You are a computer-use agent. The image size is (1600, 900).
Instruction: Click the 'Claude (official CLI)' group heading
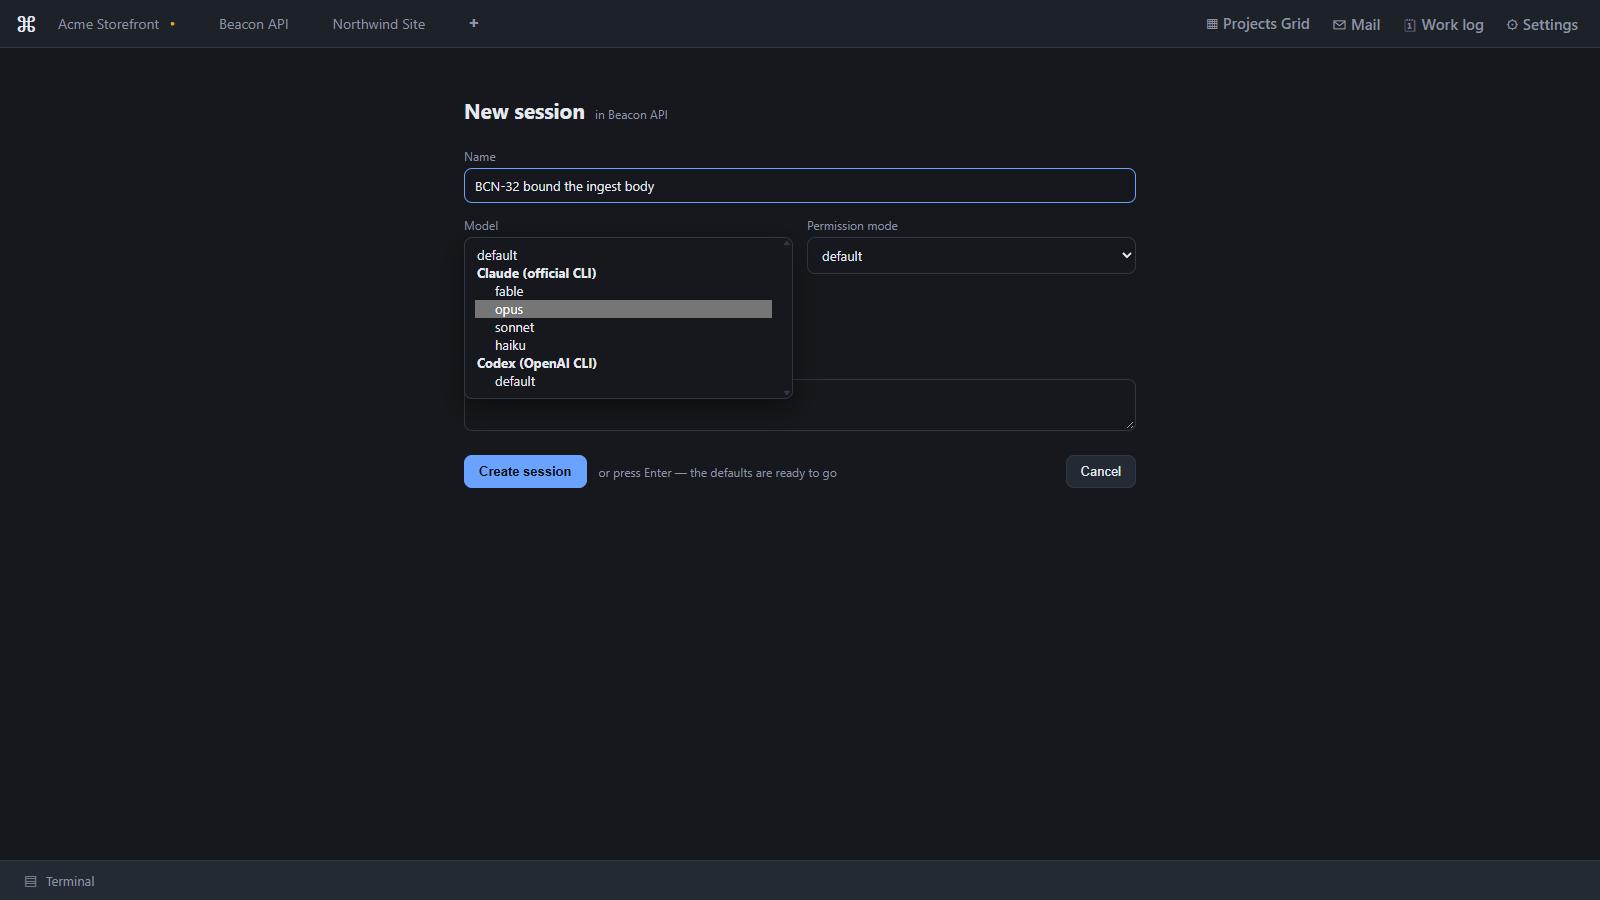click(x=537, y=273)
